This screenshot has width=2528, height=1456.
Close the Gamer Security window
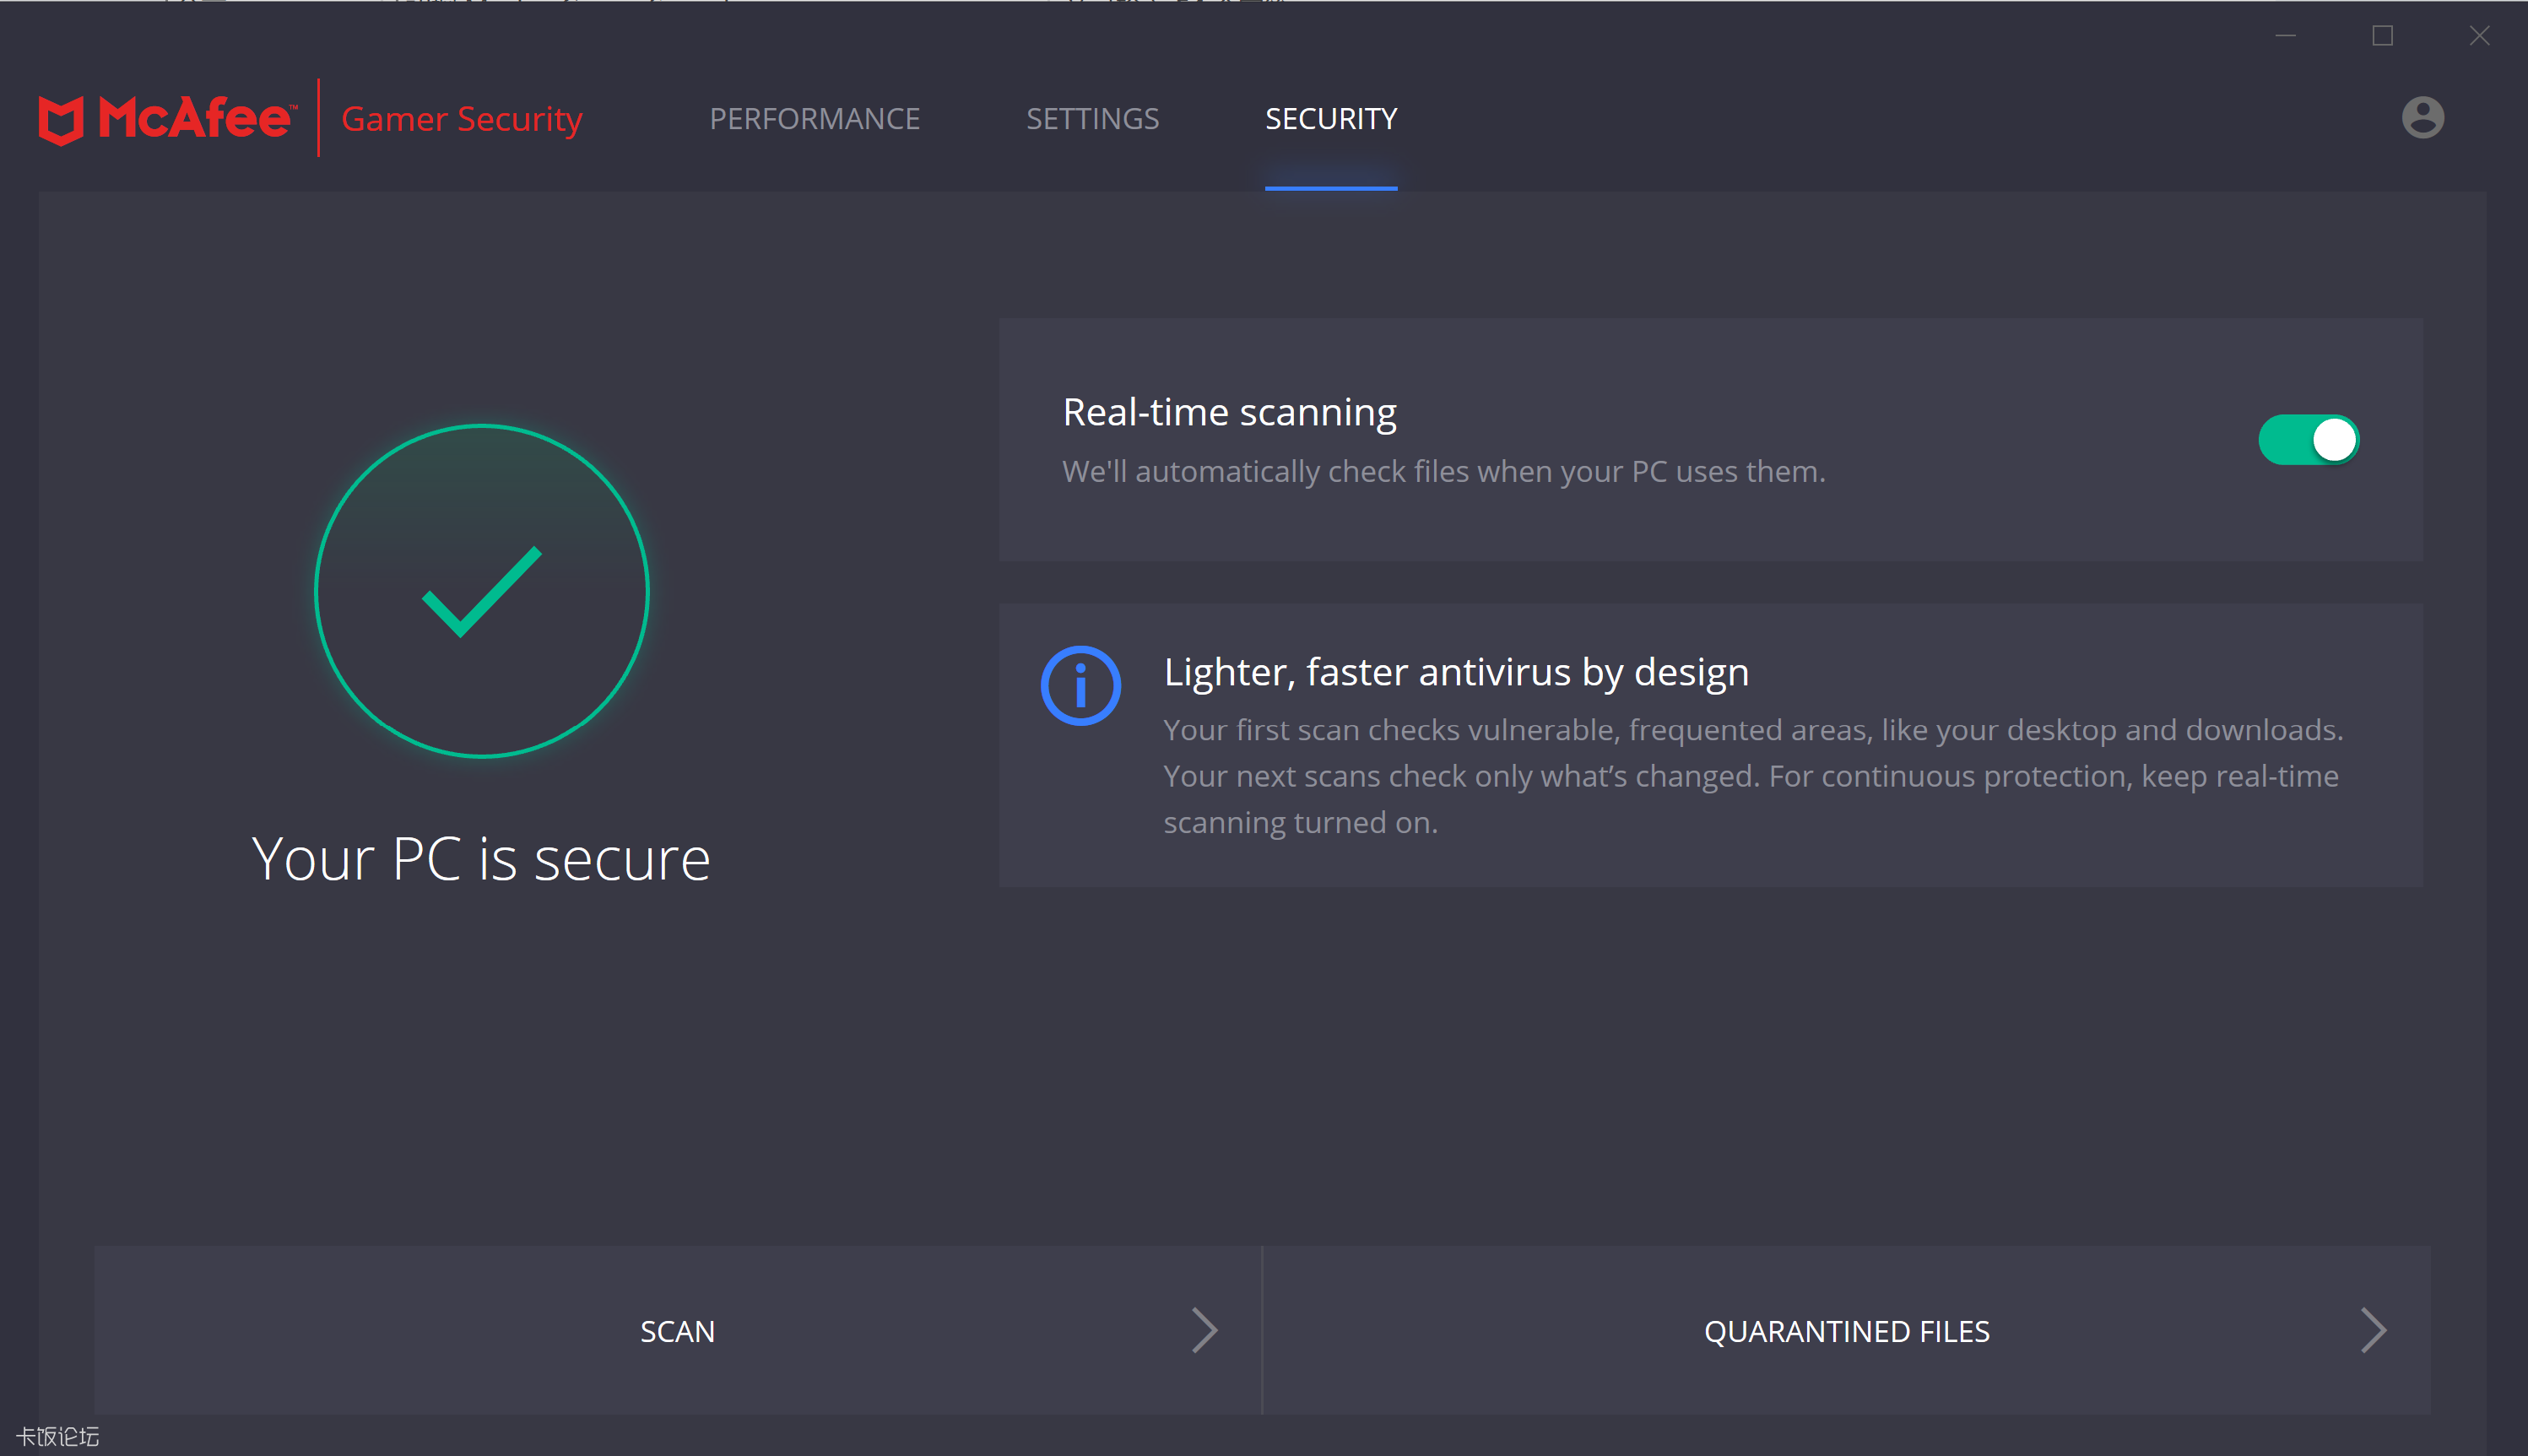pyautogui.click(x=2479, y=36)
